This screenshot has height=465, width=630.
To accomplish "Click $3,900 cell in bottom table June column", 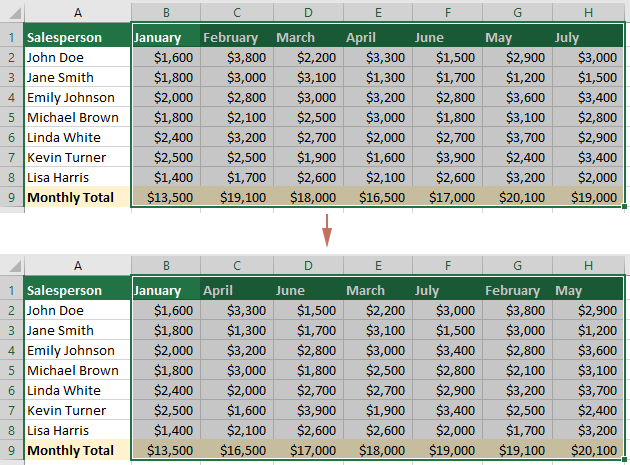I will [308, 410].
